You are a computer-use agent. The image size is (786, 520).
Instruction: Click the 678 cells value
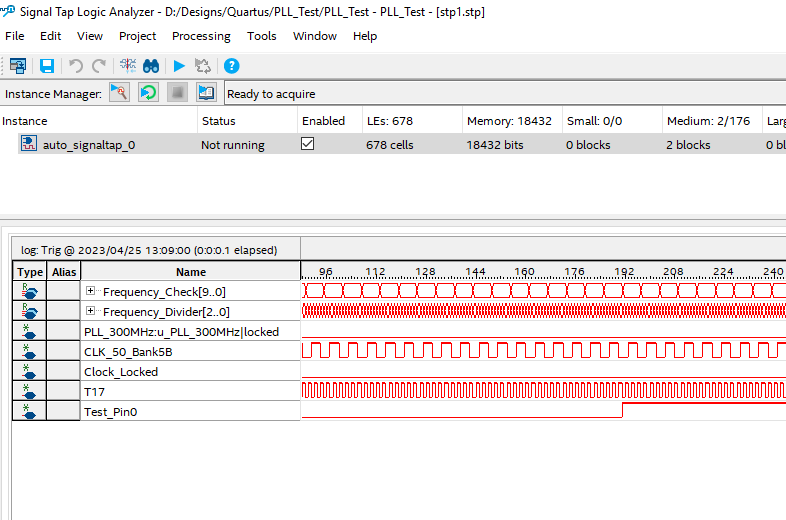[389, 145]
